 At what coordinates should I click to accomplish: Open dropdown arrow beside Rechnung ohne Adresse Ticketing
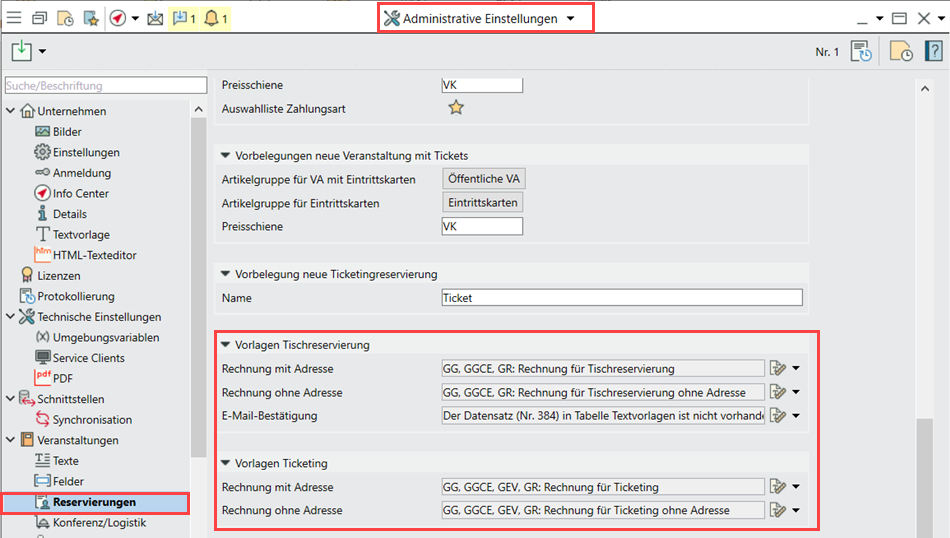[796, 510]
